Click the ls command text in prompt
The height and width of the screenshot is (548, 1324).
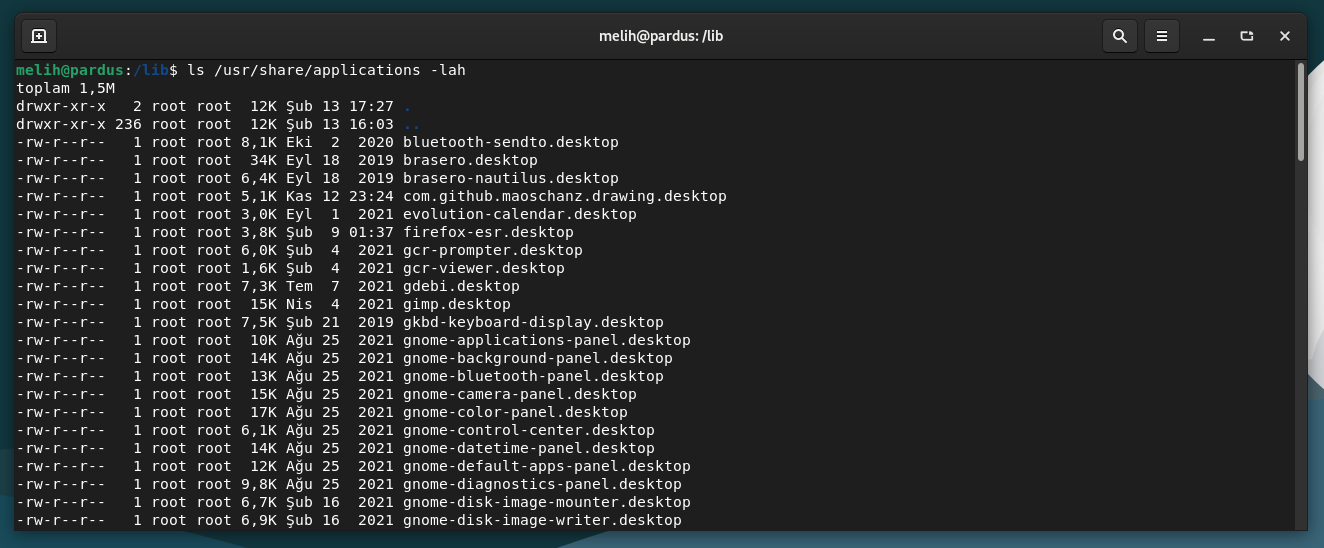(196, 70)
